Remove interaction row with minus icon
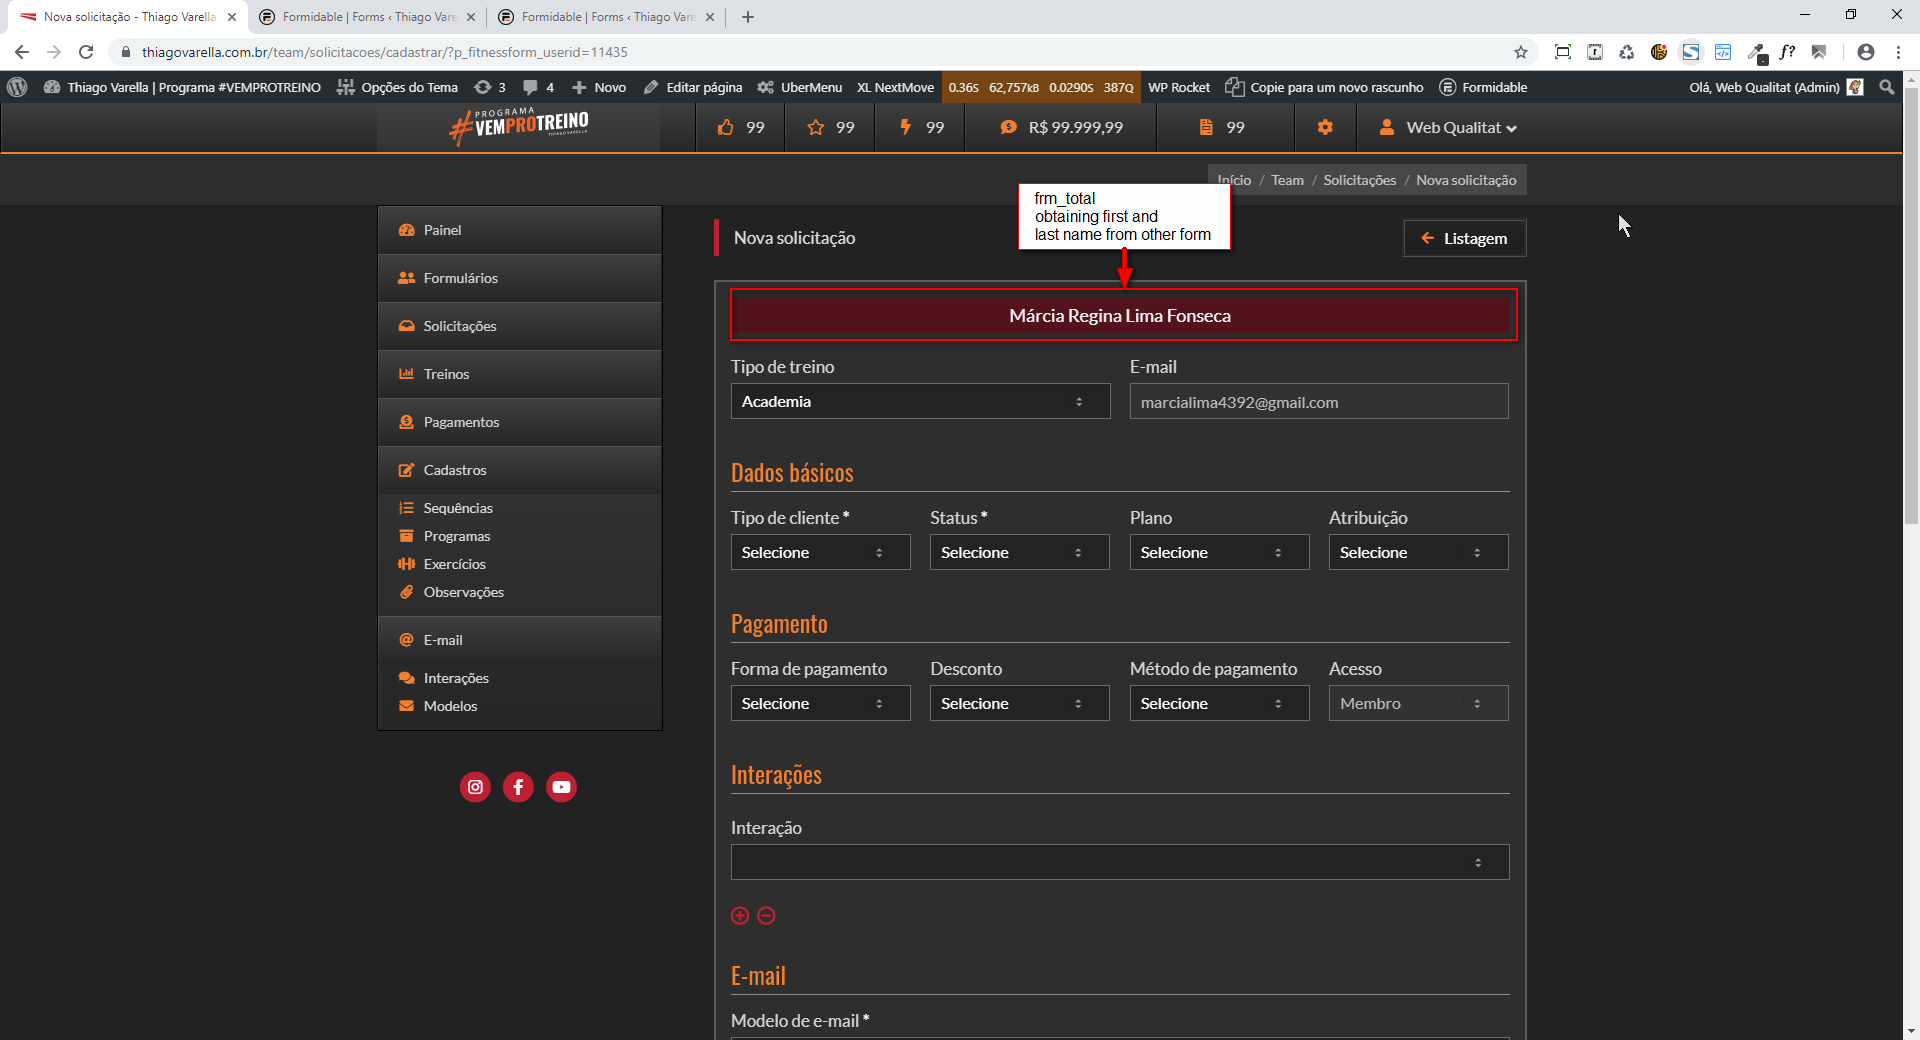The width and height of the screenshot is (1920, 1040). point(766,916)
